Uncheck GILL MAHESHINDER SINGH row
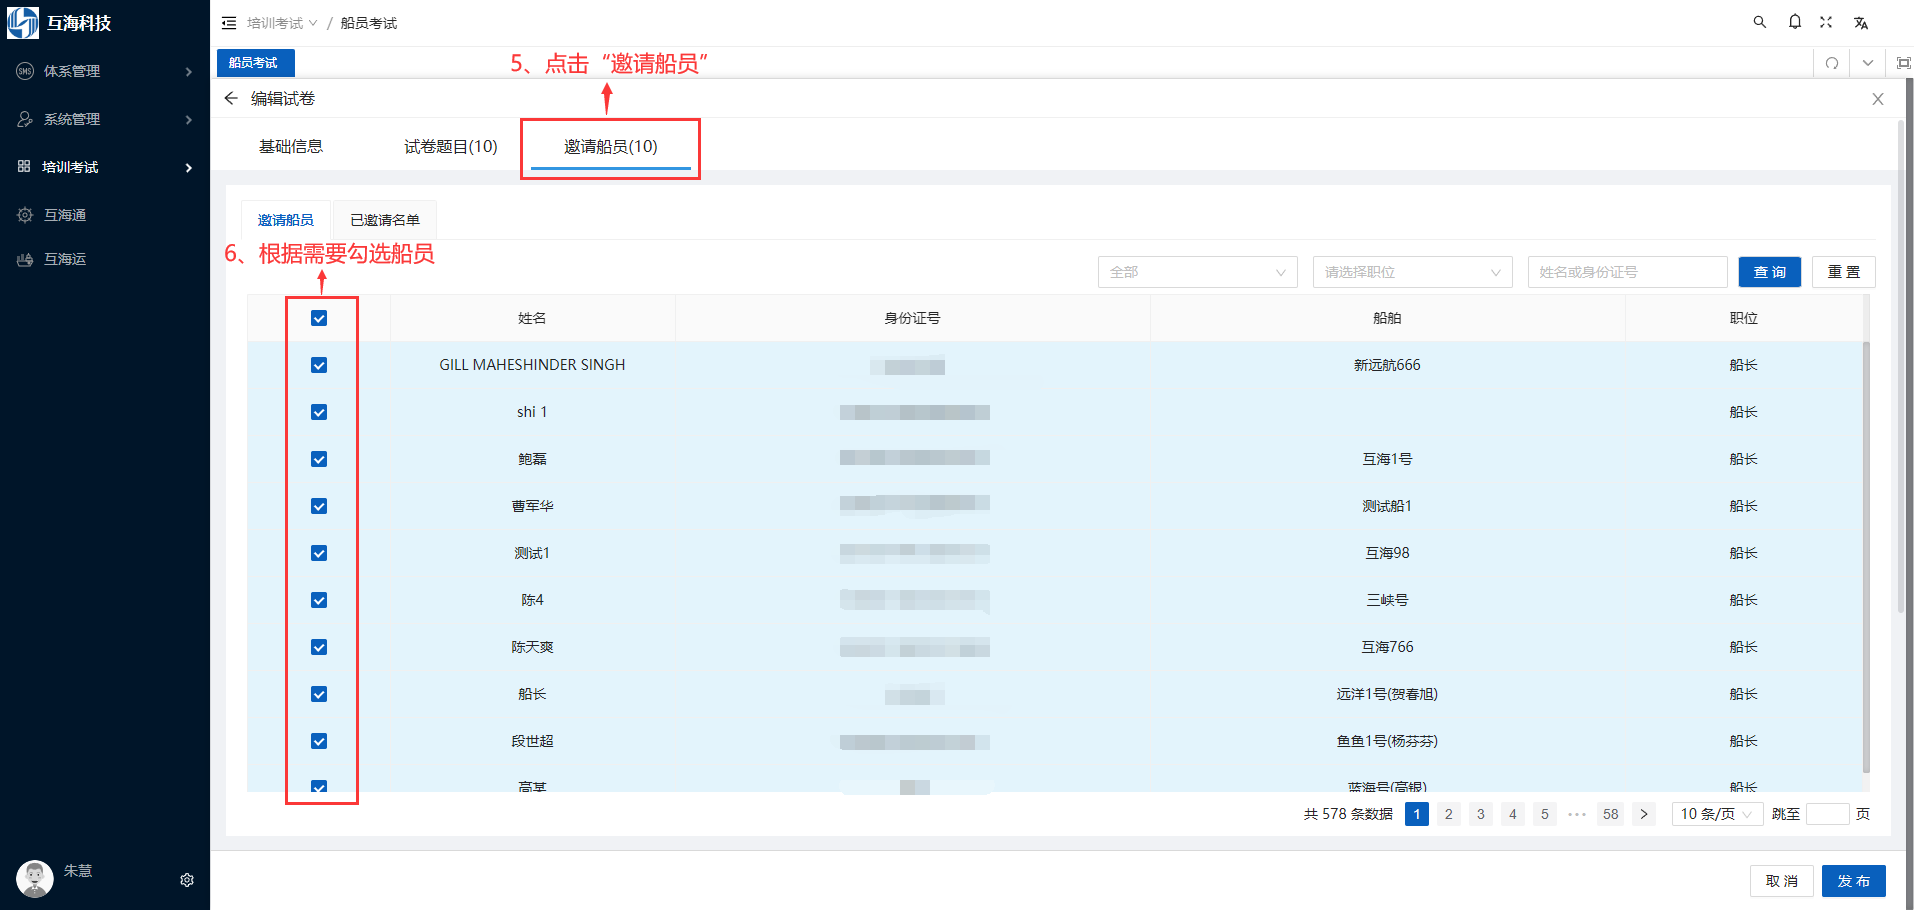 point(319,365)
